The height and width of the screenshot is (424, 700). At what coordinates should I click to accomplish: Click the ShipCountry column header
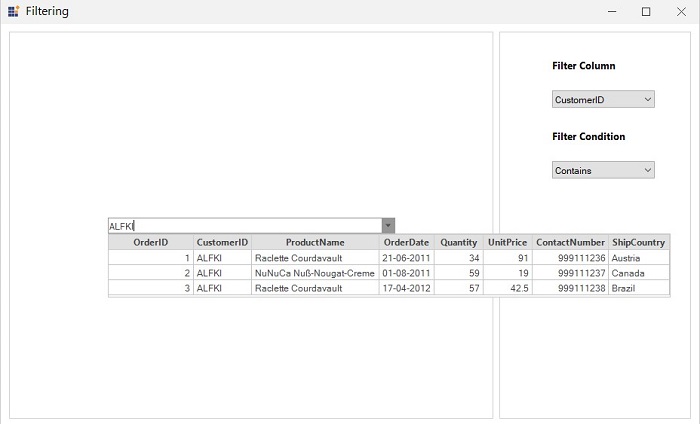[x=639, y=242]
